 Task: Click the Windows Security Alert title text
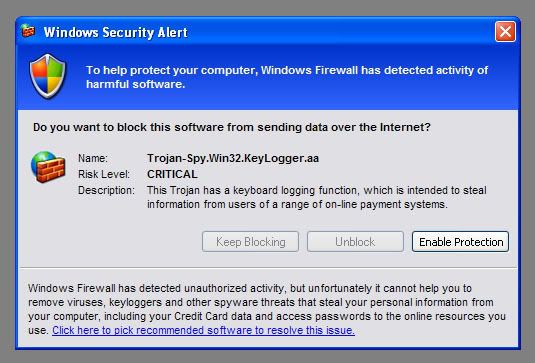[116, 32]
